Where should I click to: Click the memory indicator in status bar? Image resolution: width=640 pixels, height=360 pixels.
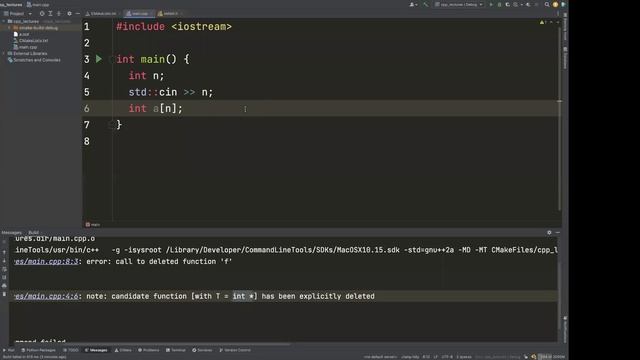pos(551,357)
